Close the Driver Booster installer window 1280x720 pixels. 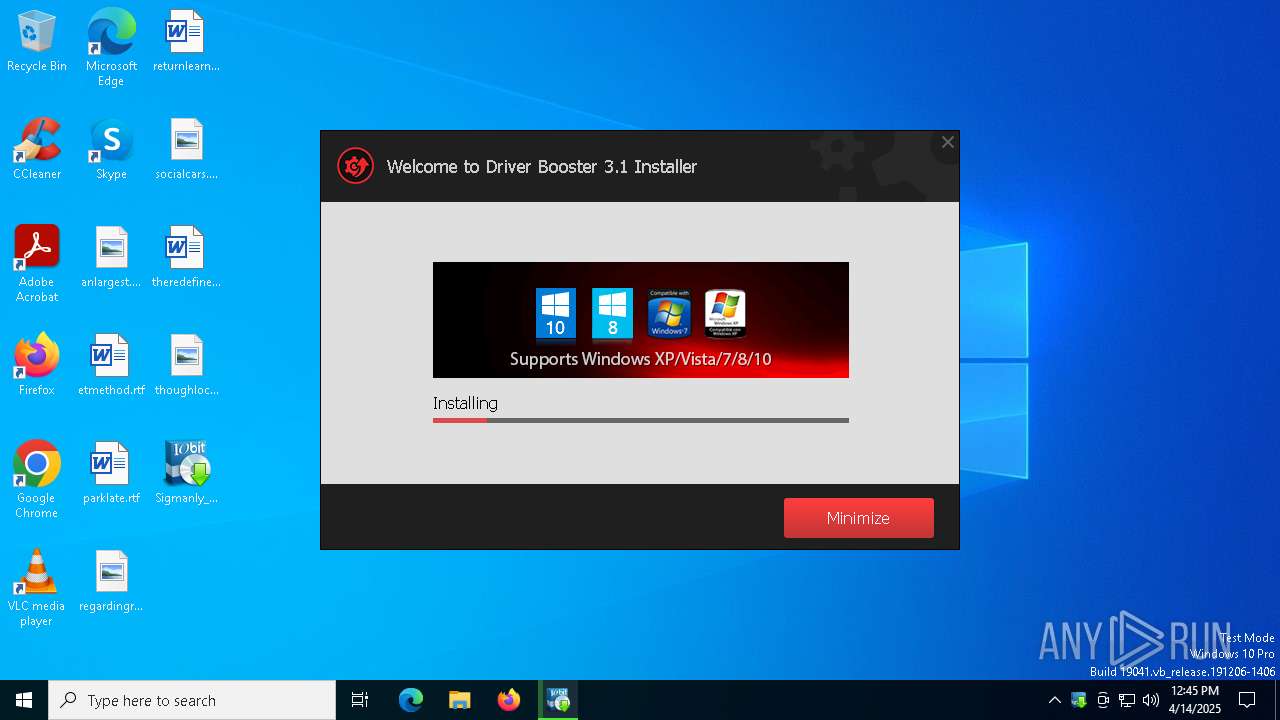pos(948,142)
